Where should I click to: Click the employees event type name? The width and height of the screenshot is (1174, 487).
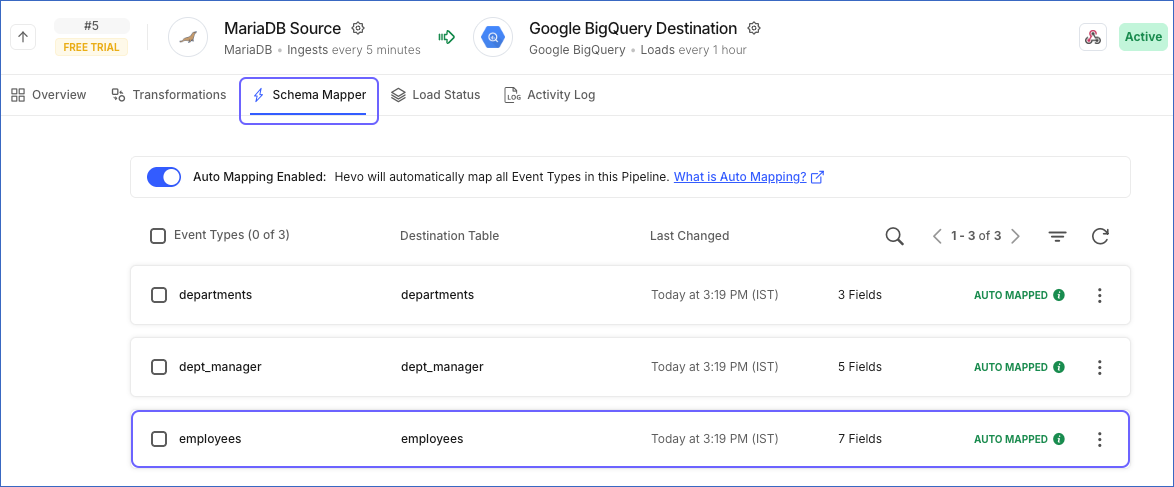click(210, 439)
